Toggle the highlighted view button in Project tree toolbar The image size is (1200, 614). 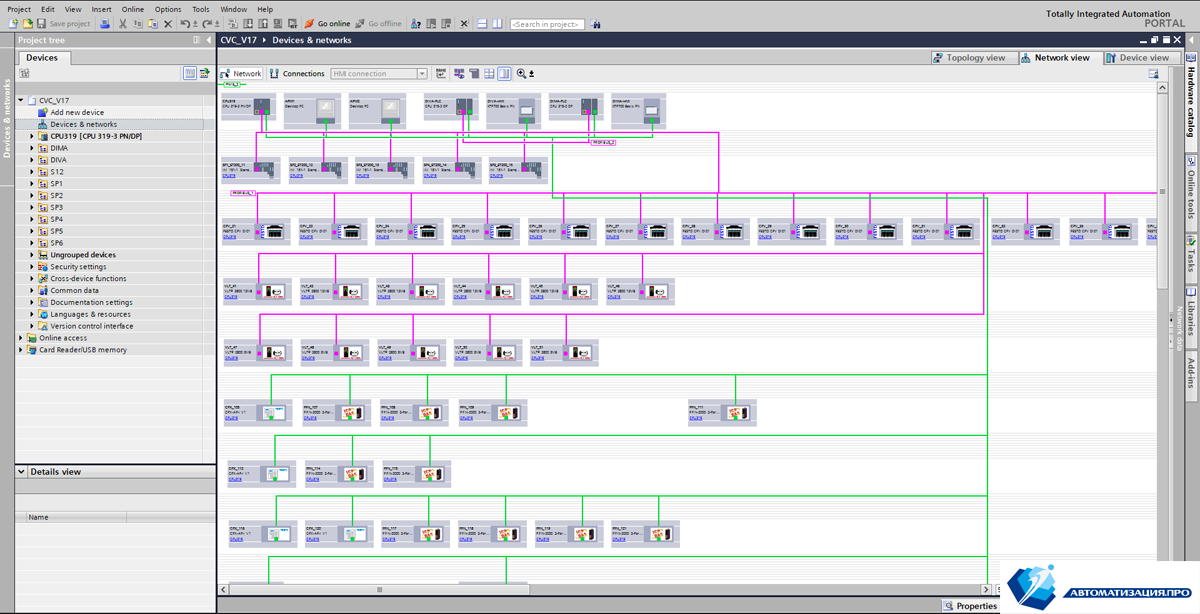(190, 73)
